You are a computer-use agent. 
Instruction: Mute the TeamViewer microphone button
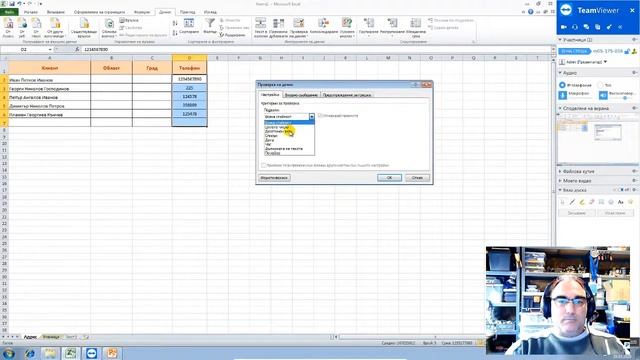pos(562,95)
